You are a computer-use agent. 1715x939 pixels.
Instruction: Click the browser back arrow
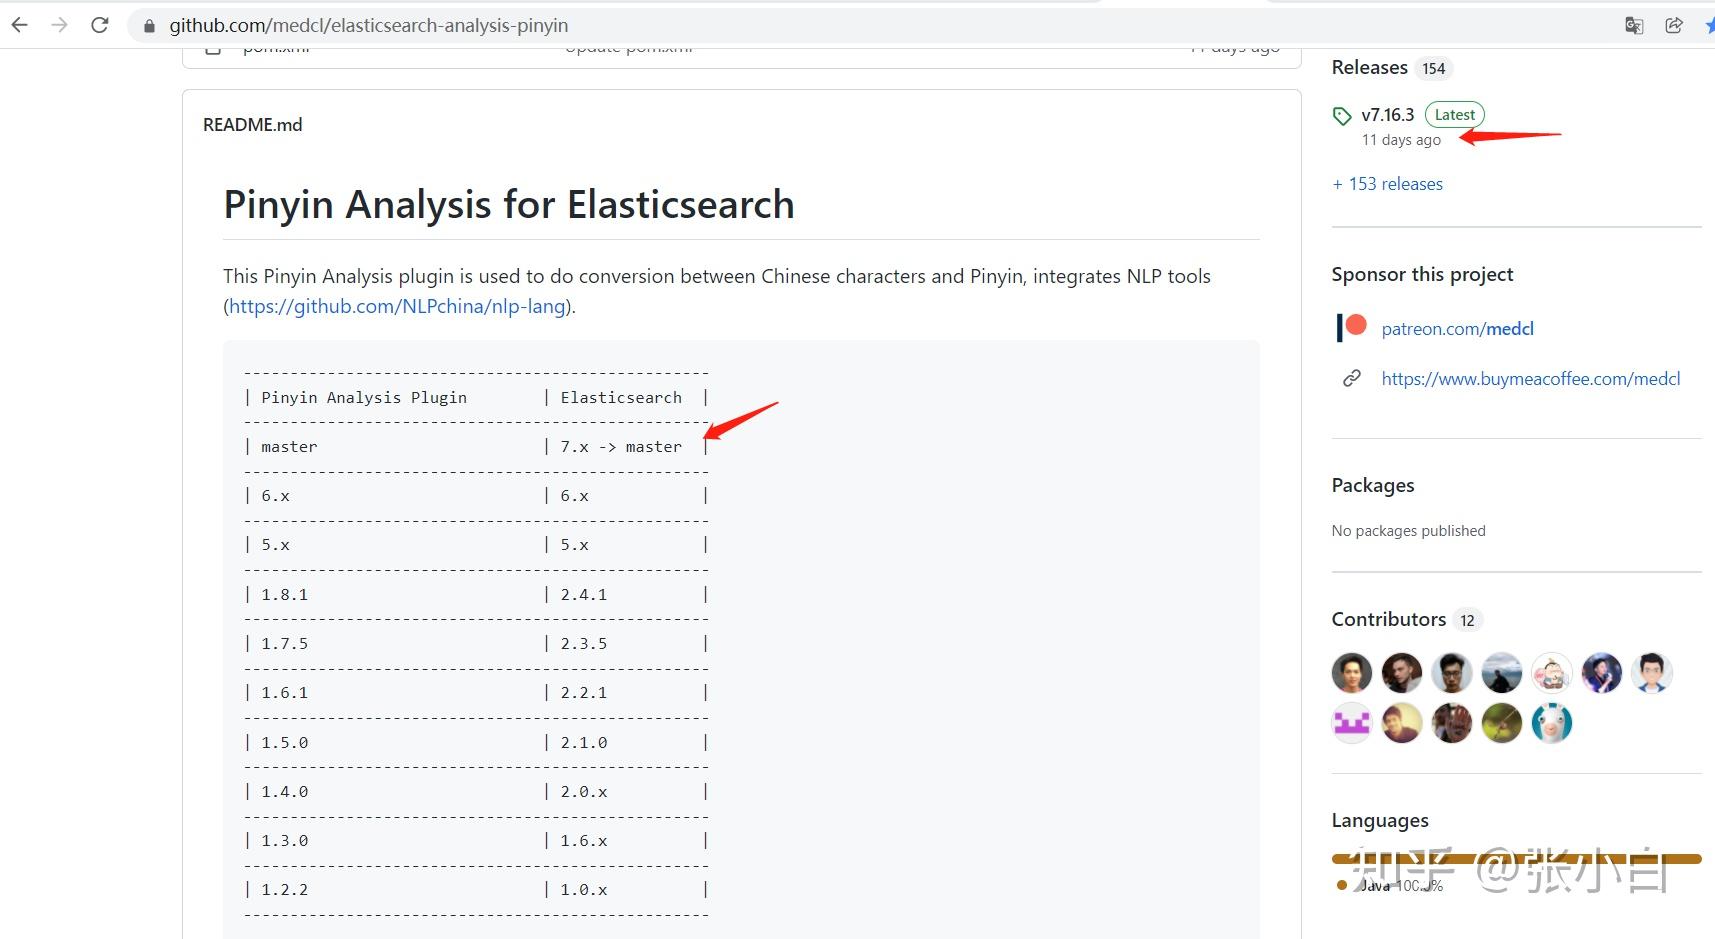tap(18, 25)
